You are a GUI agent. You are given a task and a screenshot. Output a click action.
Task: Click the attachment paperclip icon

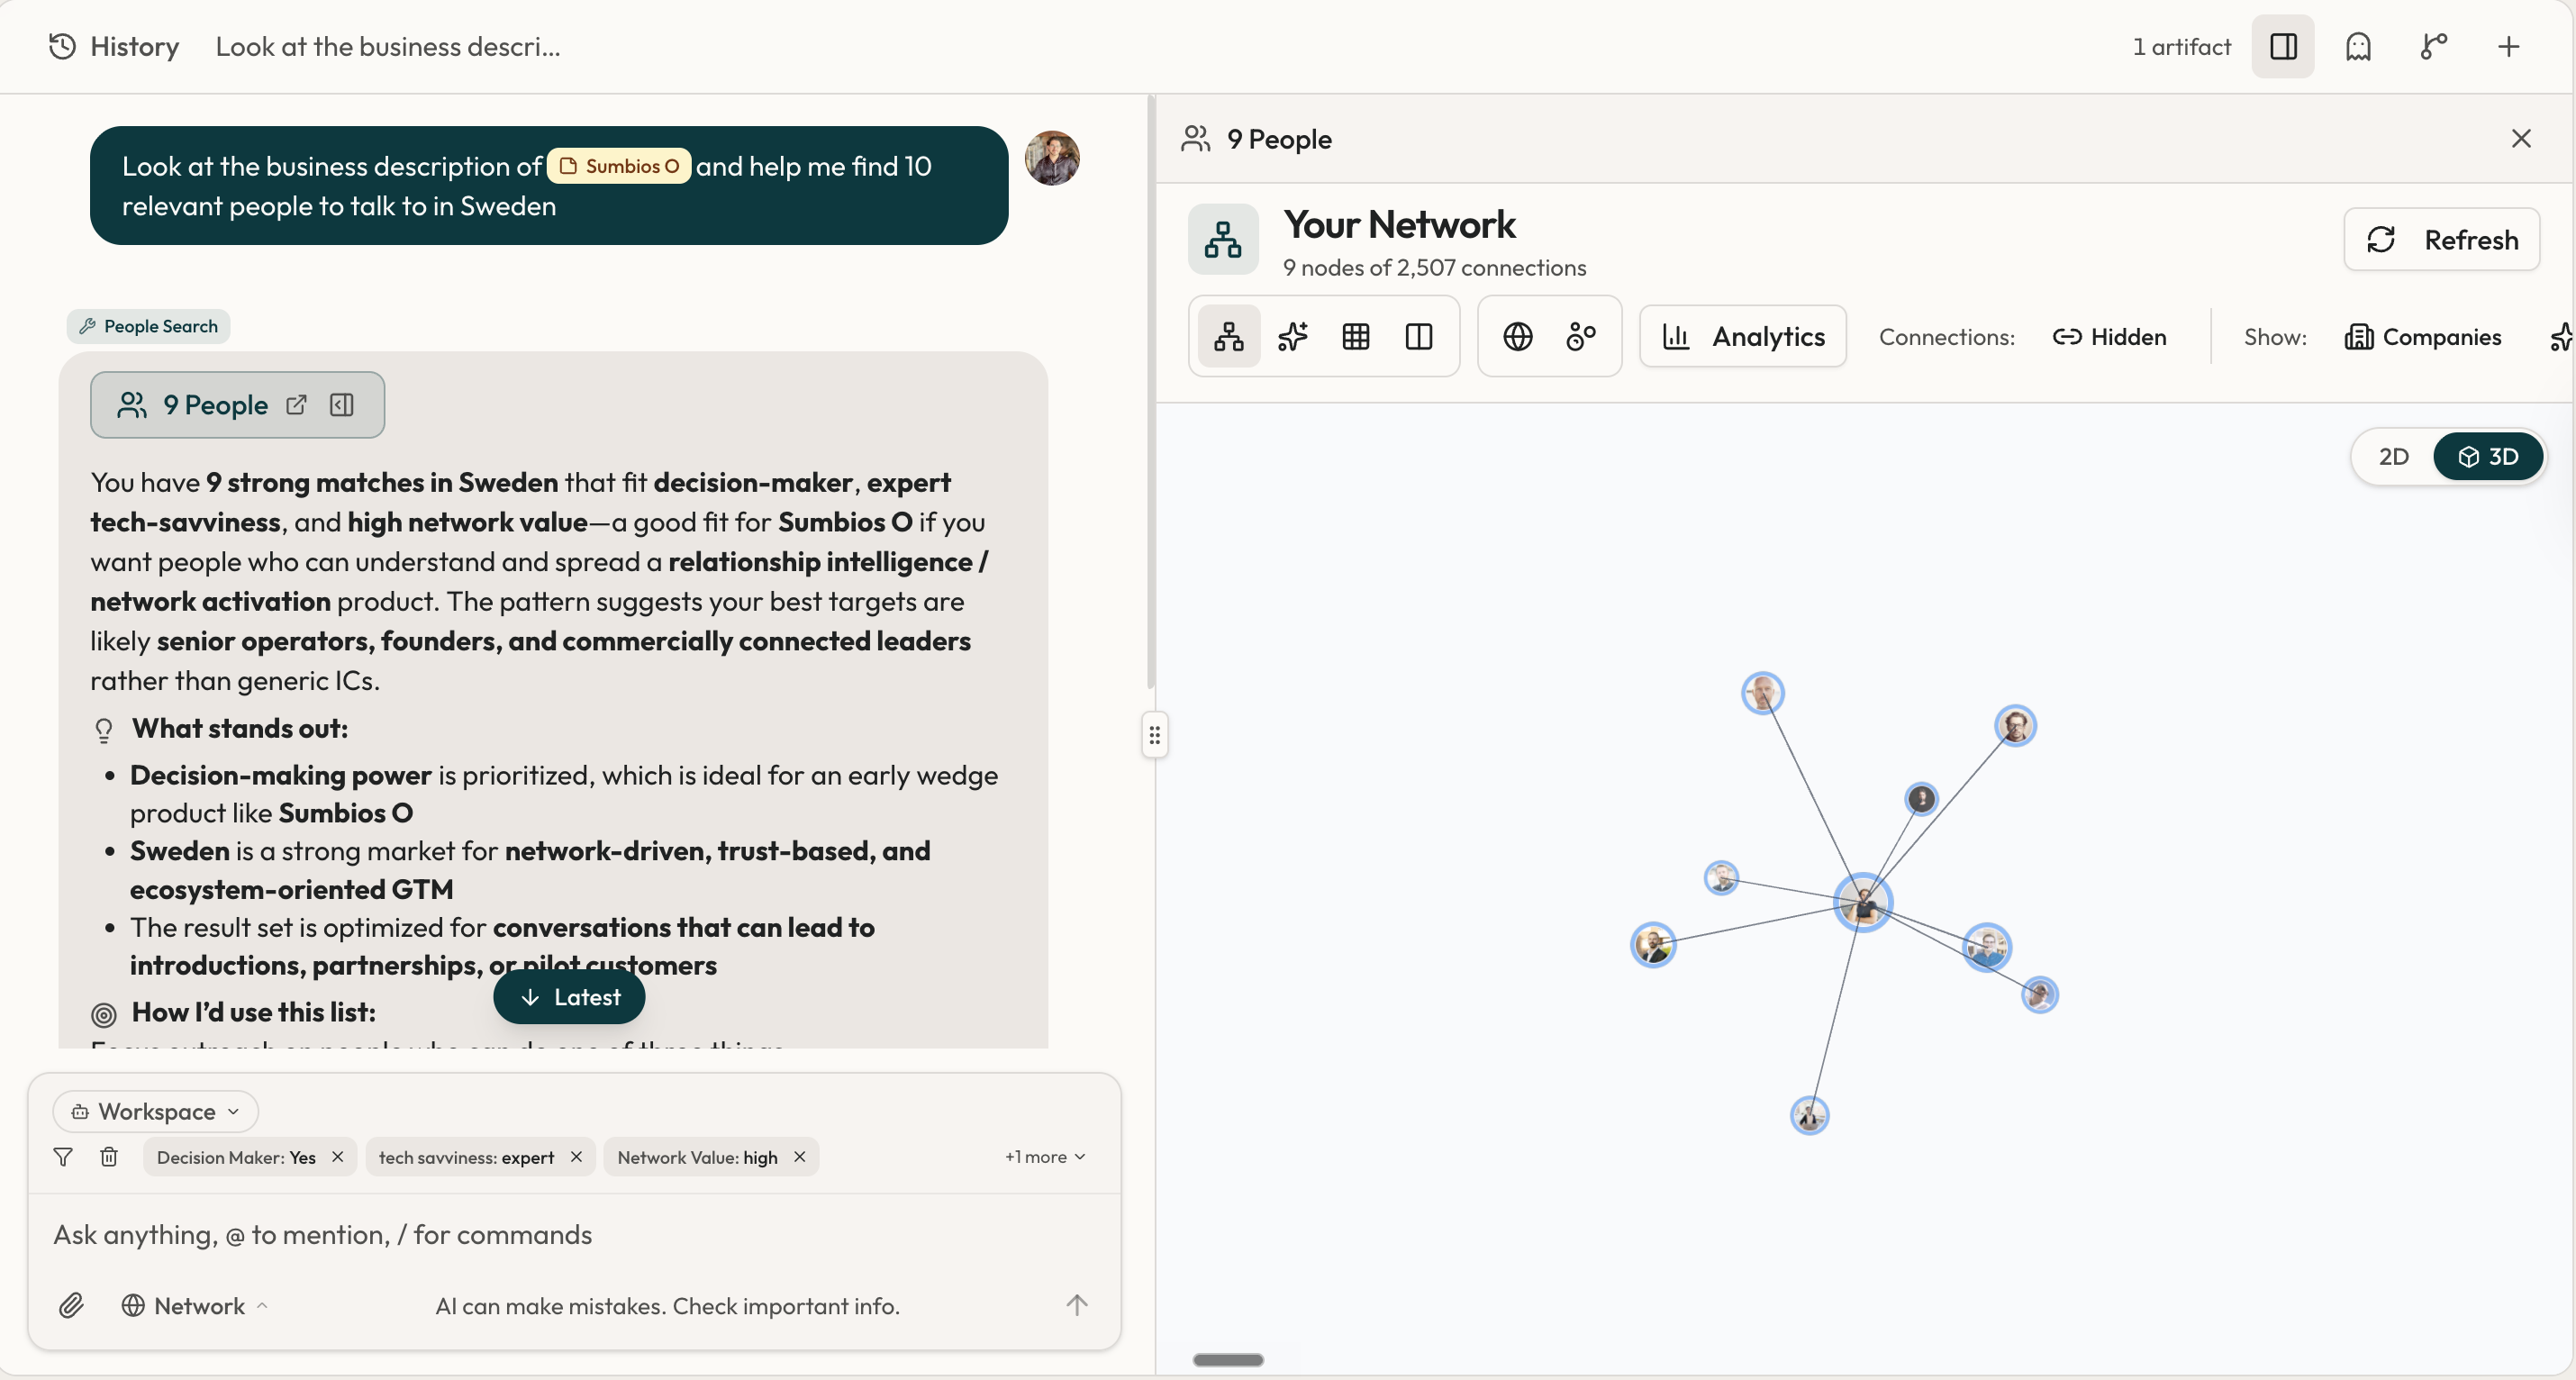(x=71, y=1305)
